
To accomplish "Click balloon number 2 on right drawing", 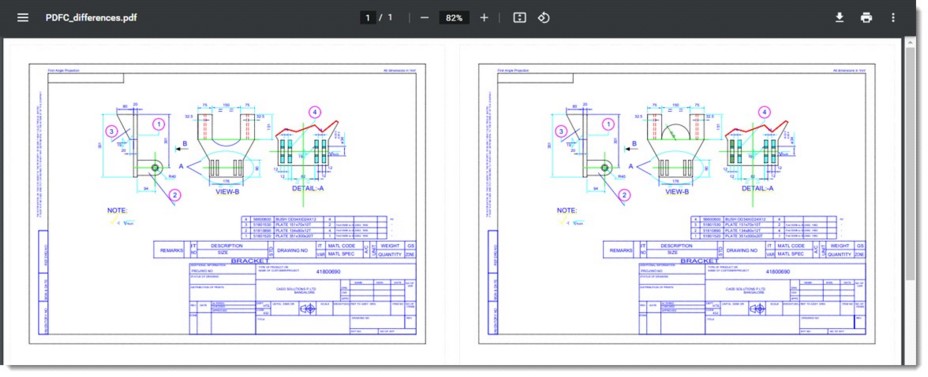I will (623, 194).
